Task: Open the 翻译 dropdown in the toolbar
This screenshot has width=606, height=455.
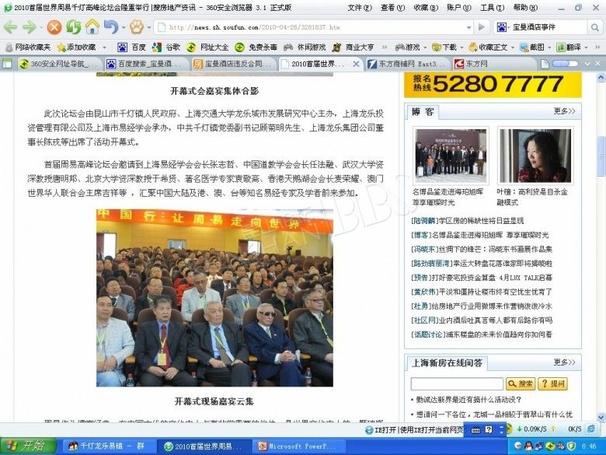Action: pos(571,46)
